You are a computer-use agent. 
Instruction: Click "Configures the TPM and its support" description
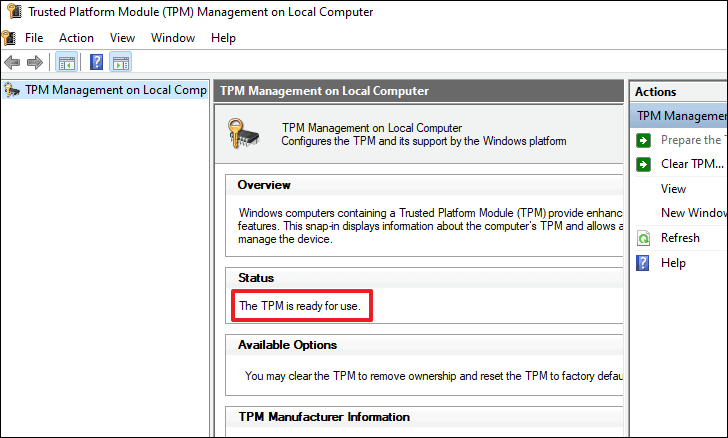(423, 141)
